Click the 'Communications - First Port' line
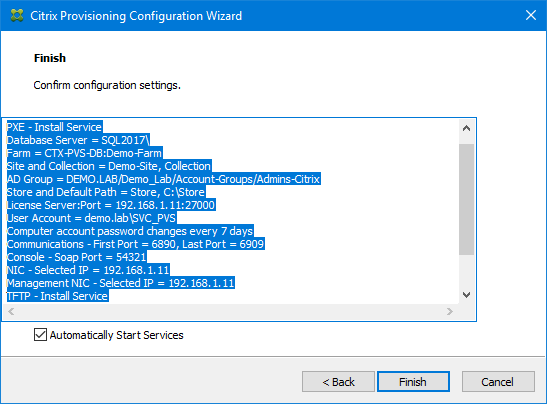Screen dimensions: 547x404 [136, 244]
